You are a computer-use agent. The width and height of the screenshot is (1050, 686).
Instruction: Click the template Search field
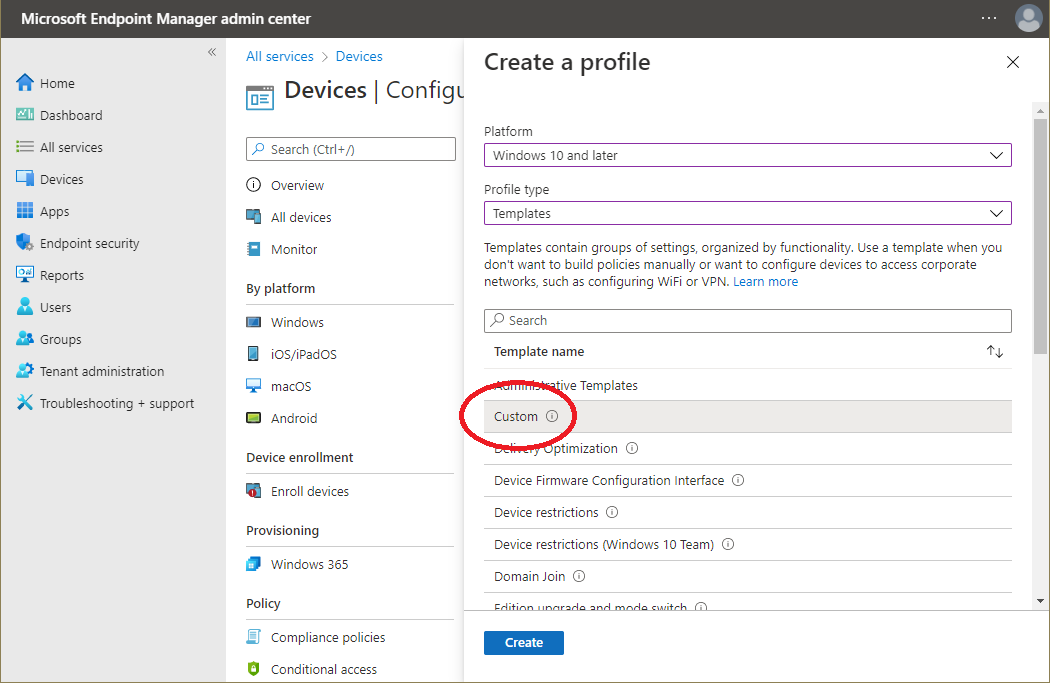[x=747, y=321]
